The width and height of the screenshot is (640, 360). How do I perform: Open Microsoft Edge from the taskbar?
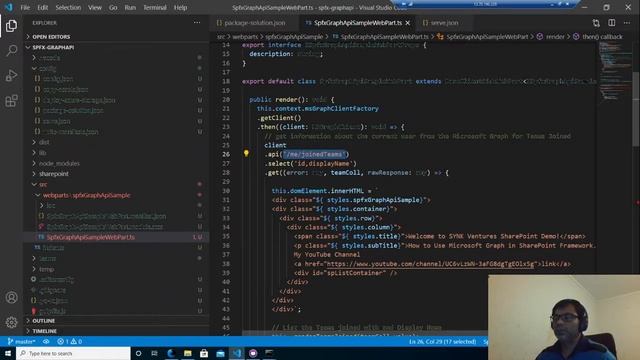(171, 353)
